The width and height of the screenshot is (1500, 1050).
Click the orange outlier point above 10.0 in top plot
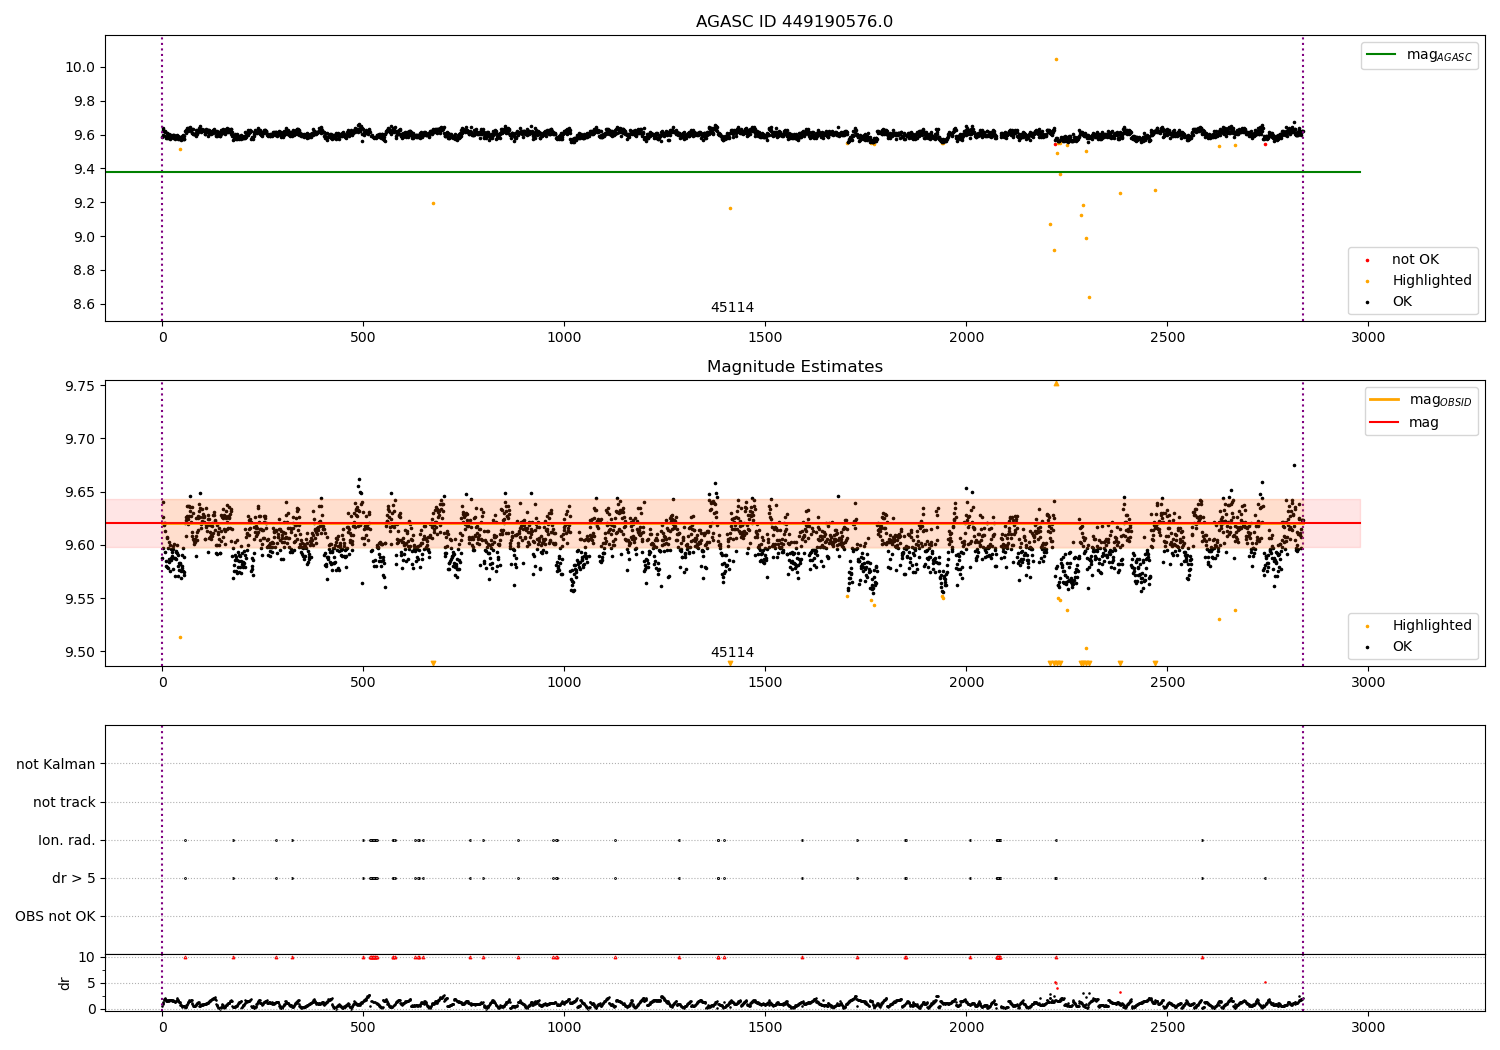[x=1056, y=59]
